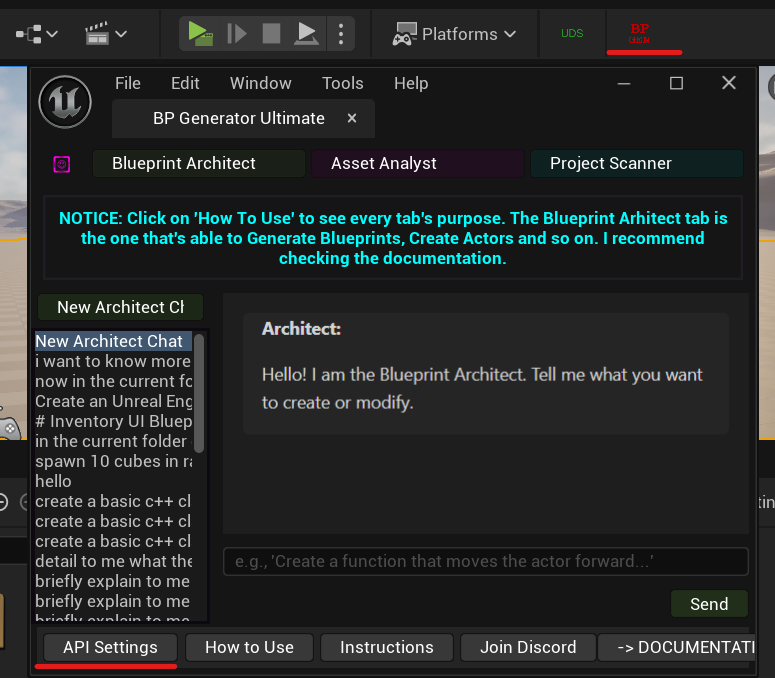The height and width of the screenshot is (678, 775).
Task: Open the blueprint node graph dropdown
Action: tap(36, 34)
